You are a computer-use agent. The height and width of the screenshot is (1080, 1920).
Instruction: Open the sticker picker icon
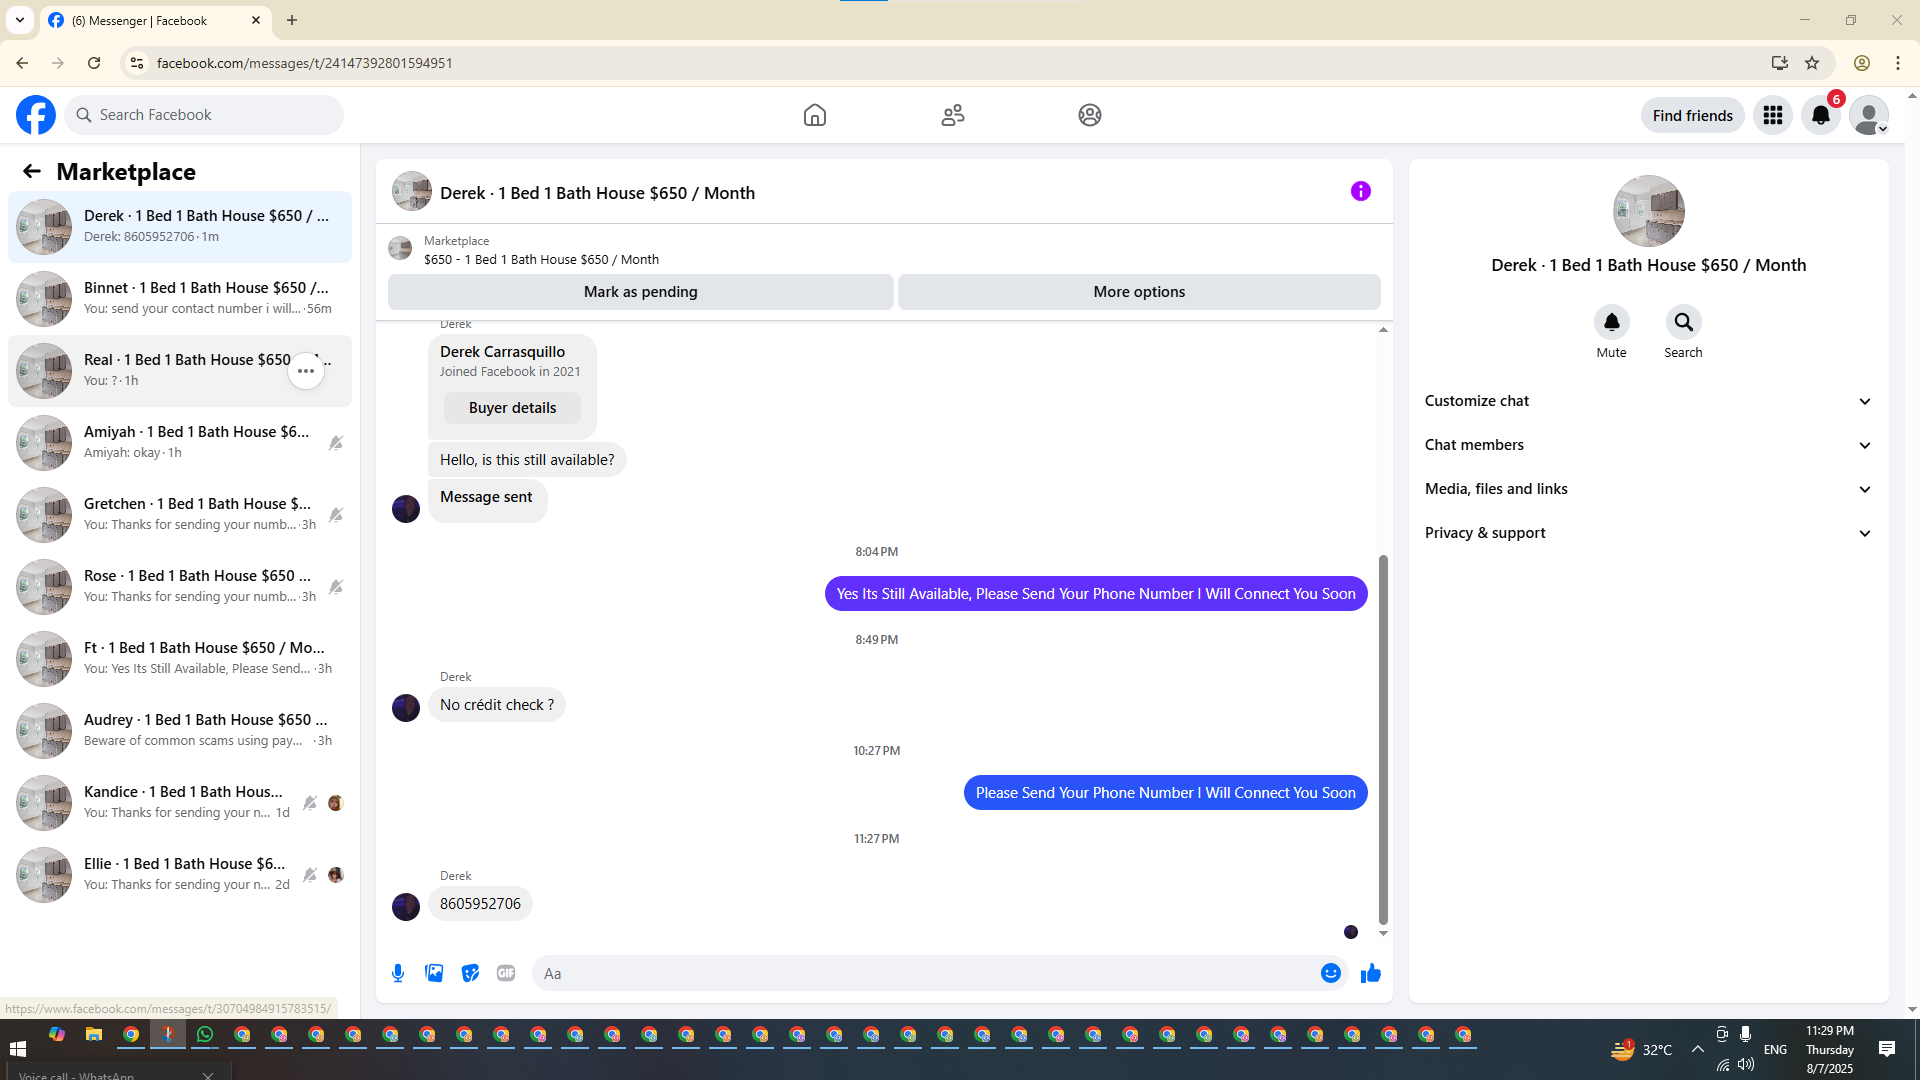point(470,973)
